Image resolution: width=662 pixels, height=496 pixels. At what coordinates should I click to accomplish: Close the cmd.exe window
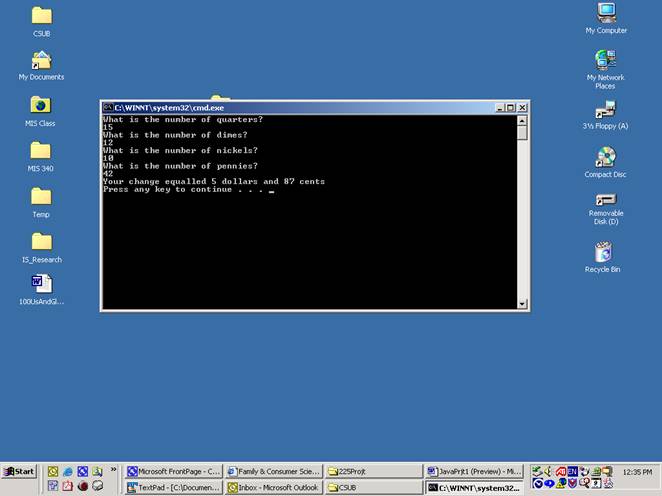522,108
